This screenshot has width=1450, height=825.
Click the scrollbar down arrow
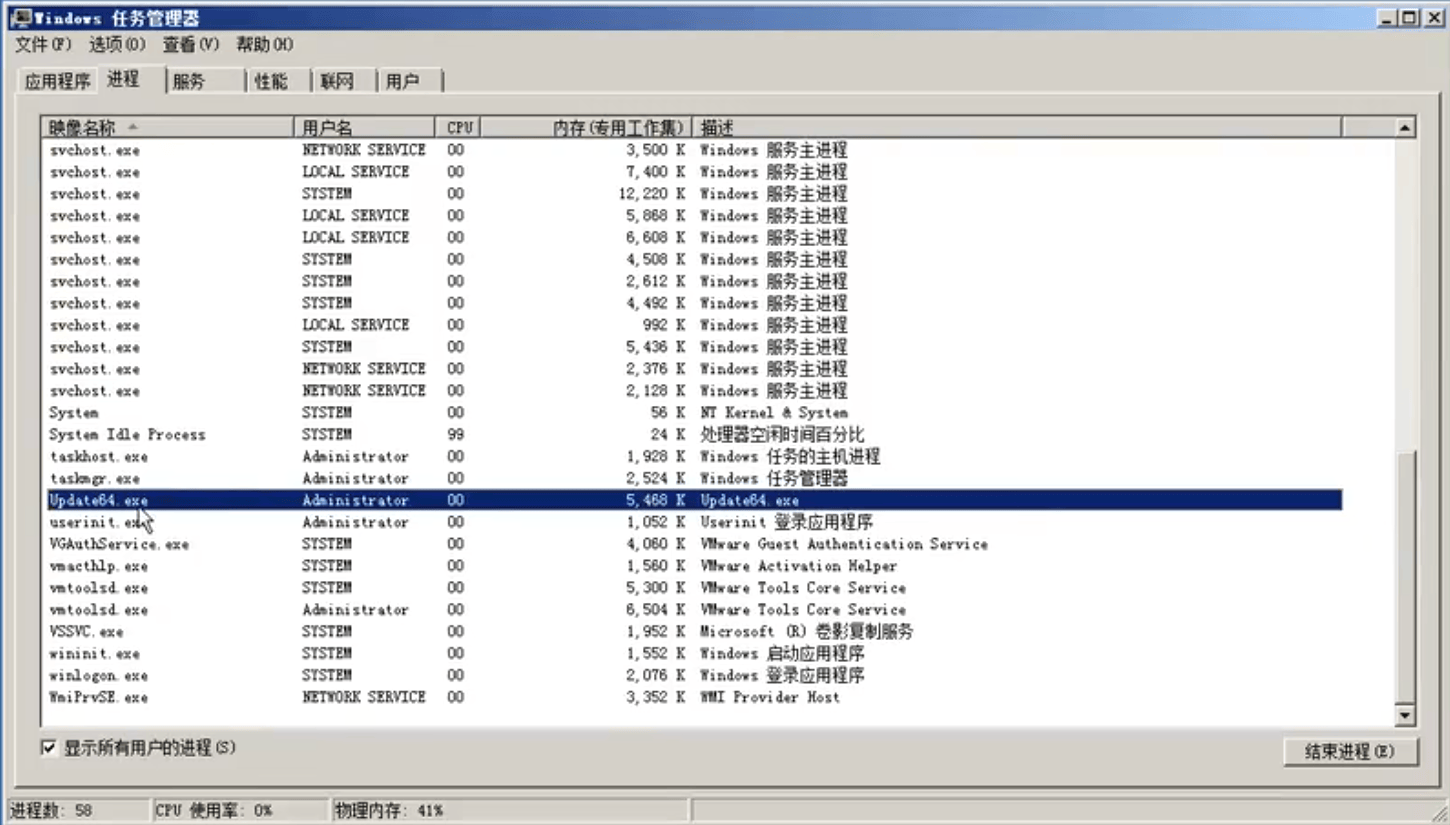1405,715
